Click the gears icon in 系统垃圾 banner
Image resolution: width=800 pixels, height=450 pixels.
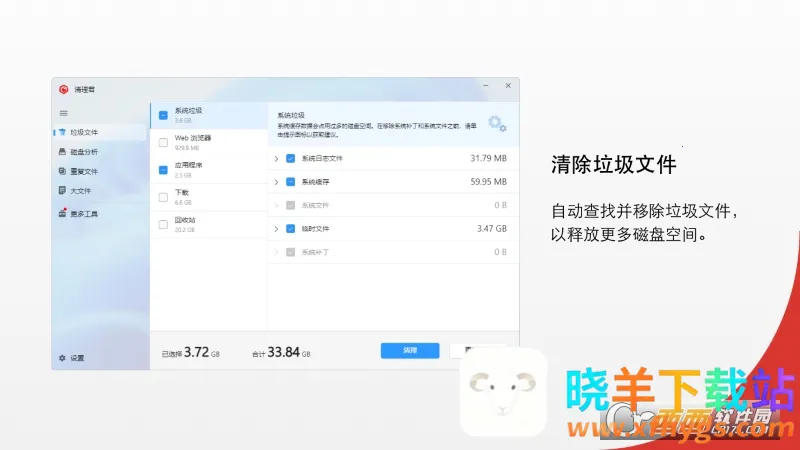tap(496, 124)
